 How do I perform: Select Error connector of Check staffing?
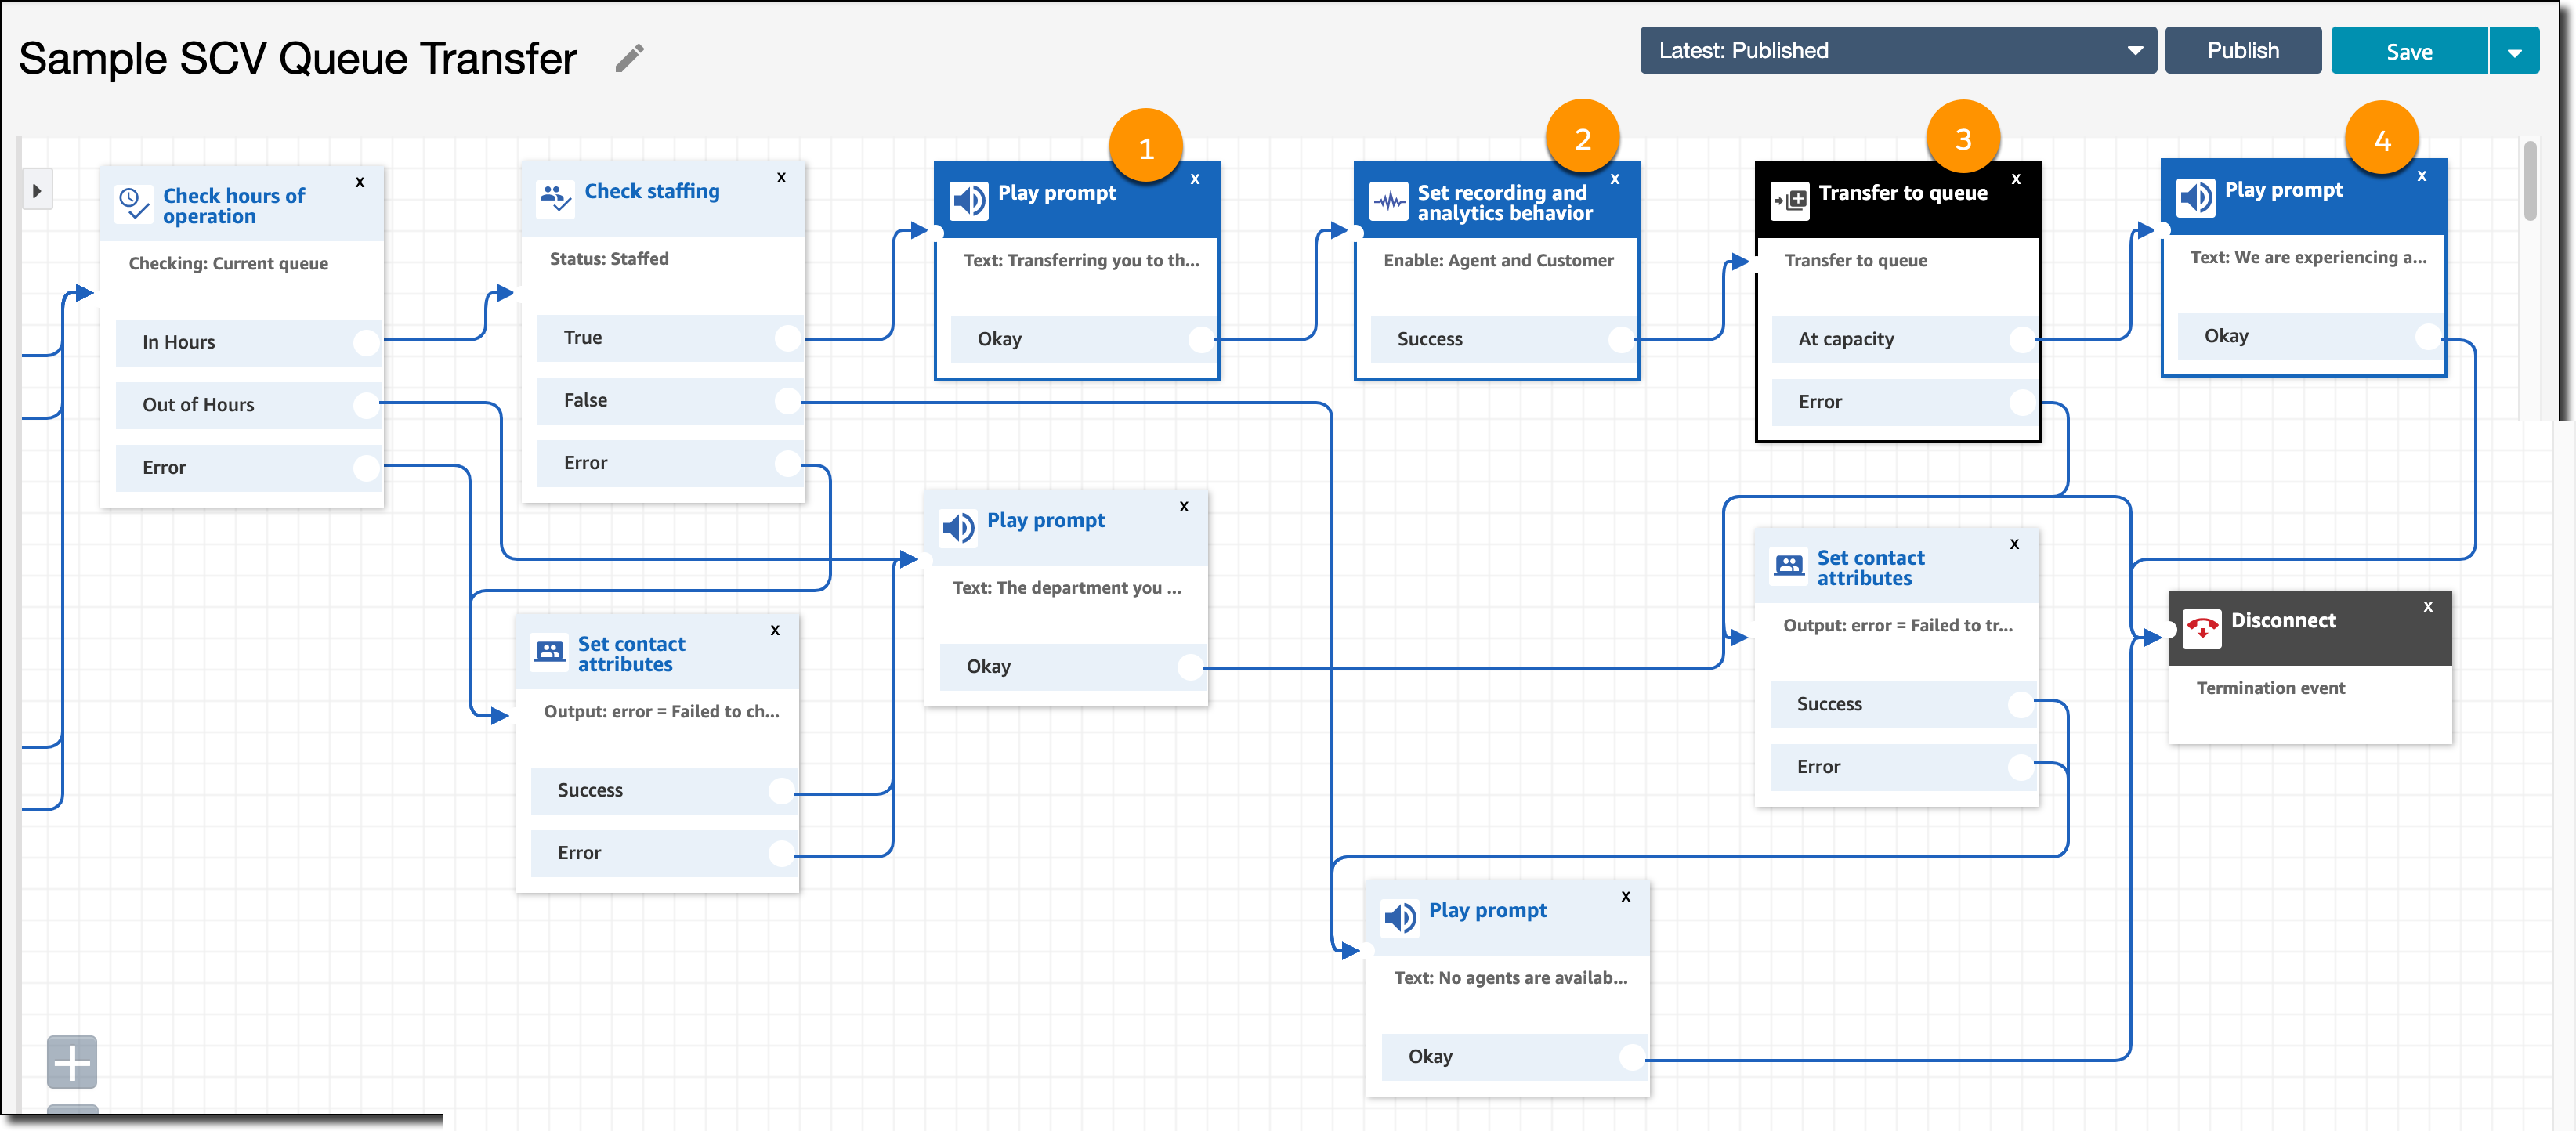tap(788, 464)
